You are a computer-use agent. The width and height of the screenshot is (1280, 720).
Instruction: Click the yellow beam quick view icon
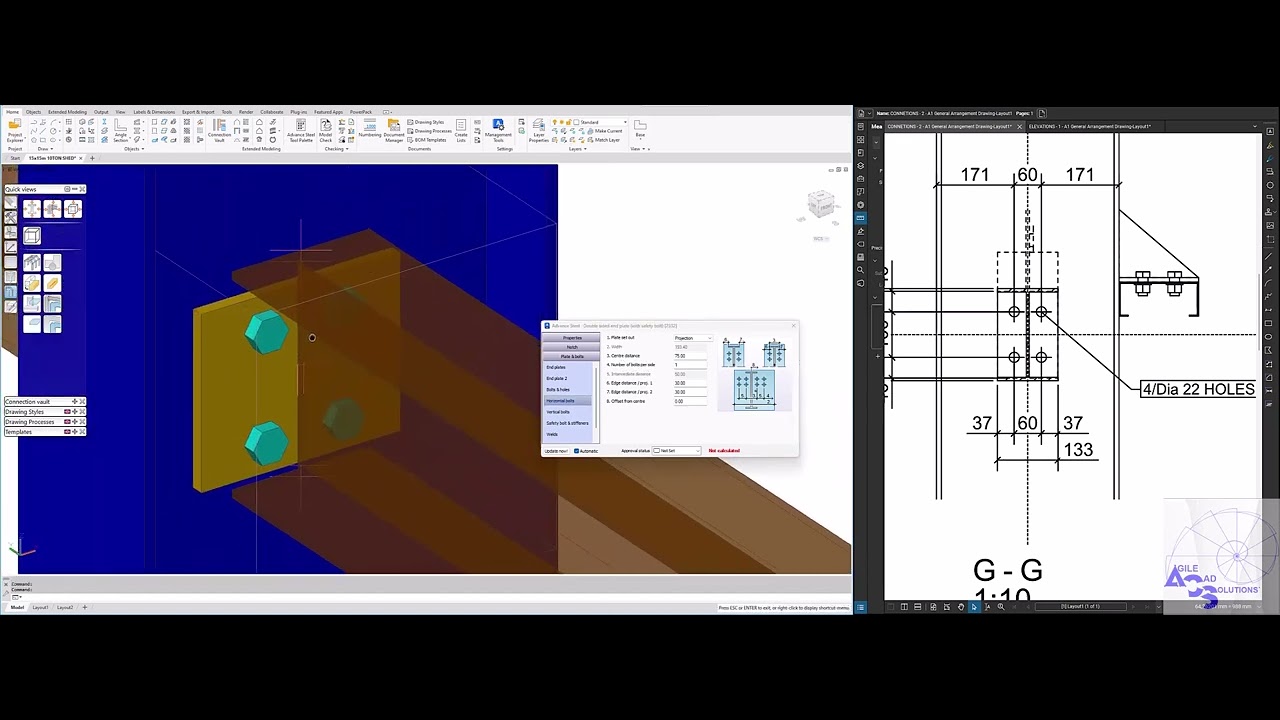pos(52,283)
